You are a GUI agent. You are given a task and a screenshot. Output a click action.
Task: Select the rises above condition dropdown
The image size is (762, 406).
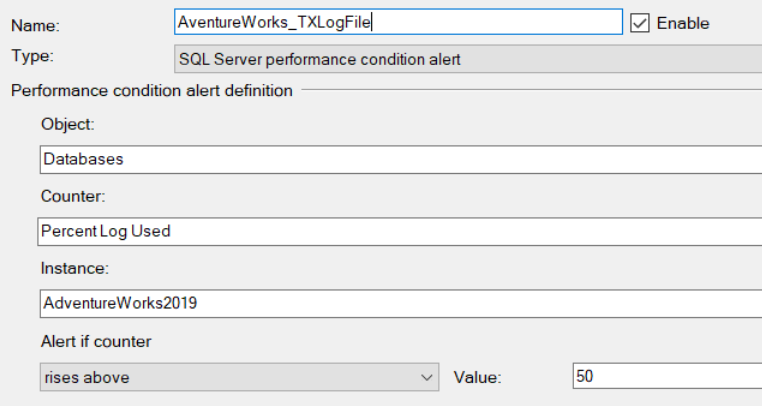tap(240, 377)
